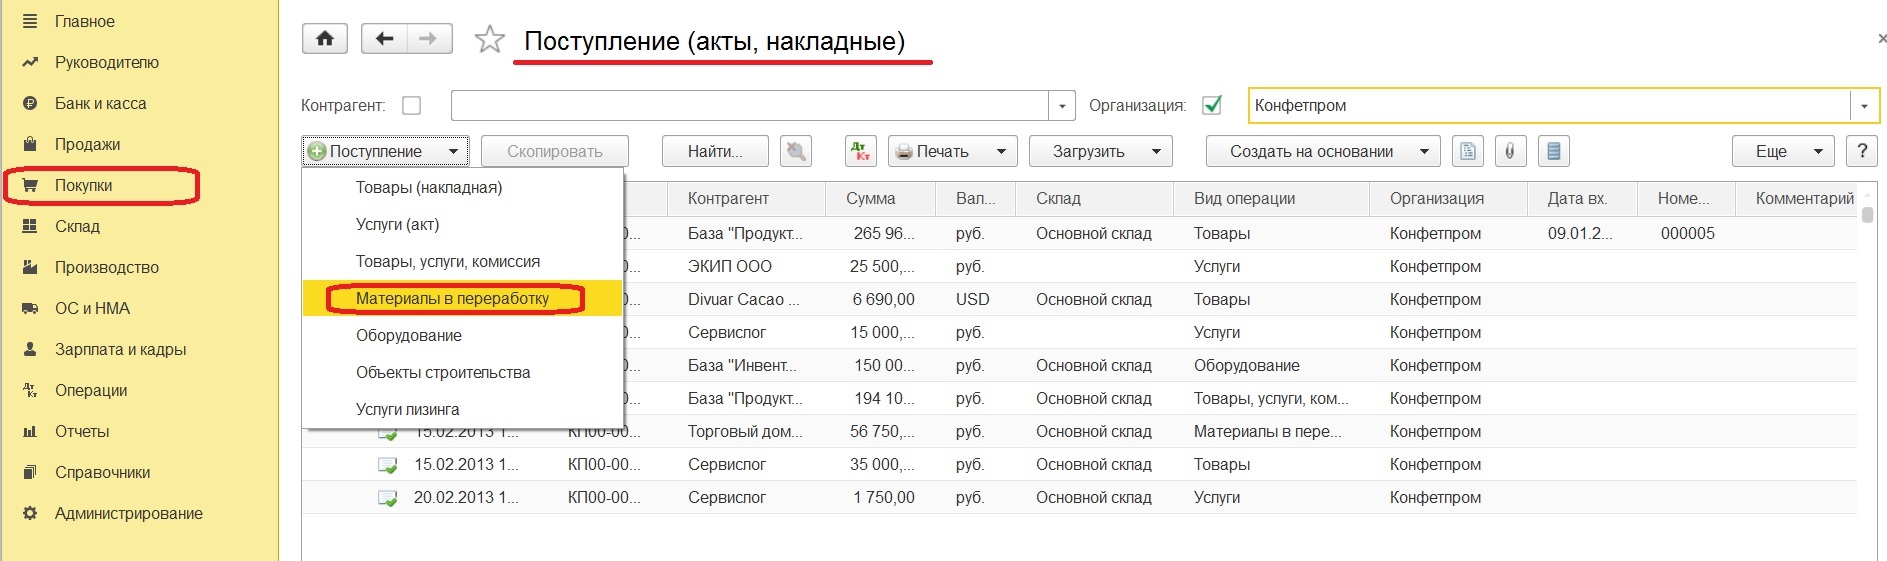Open the Дт/Кт postings icon

click(860, 151)
